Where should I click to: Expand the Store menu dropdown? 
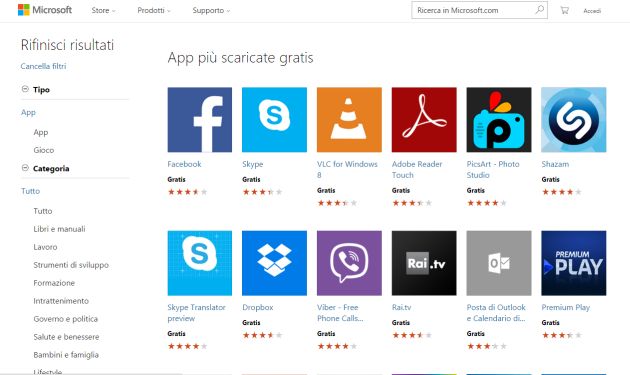coord(103,10)
